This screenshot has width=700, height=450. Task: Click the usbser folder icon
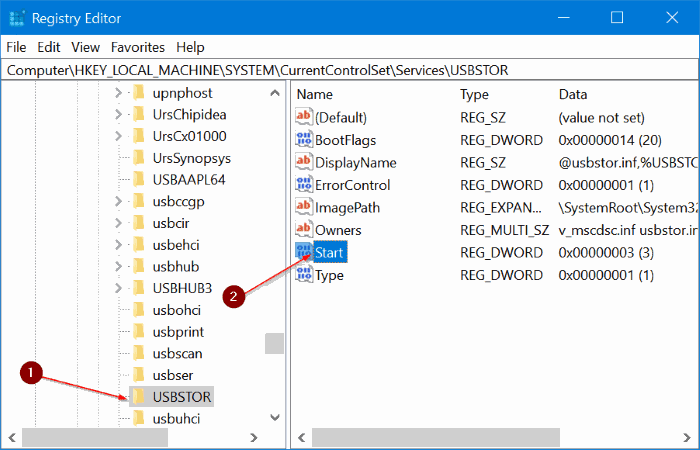(x=139, y=375)
